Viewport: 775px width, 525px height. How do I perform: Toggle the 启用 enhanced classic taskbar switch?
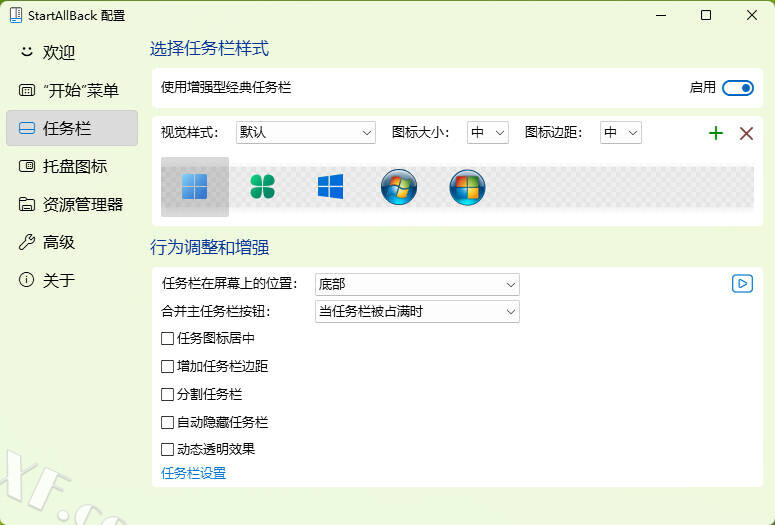pos(737,88)
